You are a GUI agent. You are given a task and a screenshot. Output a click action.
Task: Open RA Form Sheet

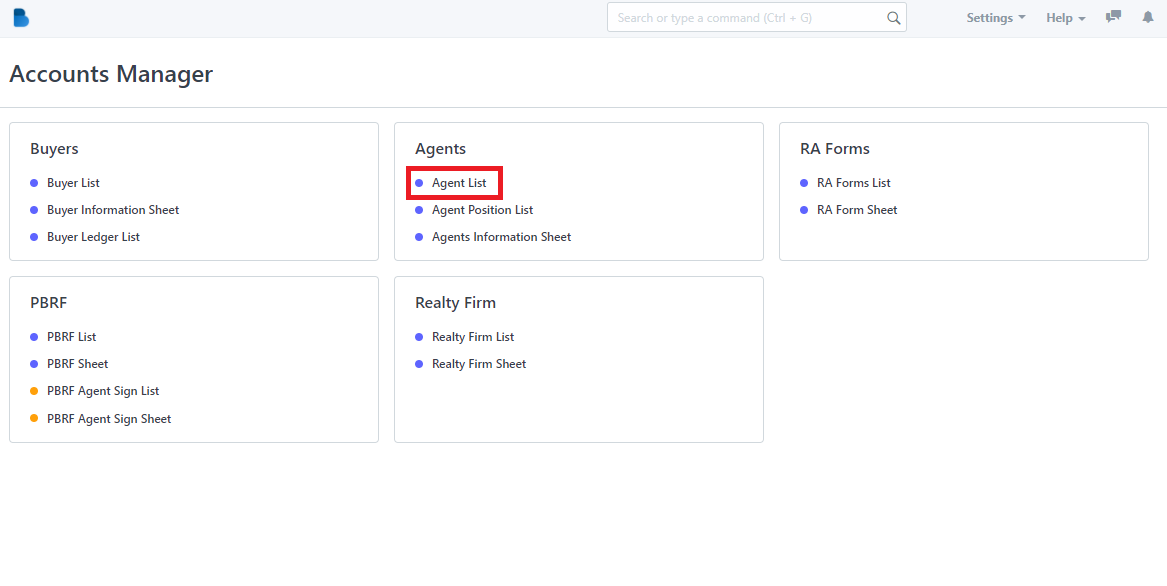(857, 210)
